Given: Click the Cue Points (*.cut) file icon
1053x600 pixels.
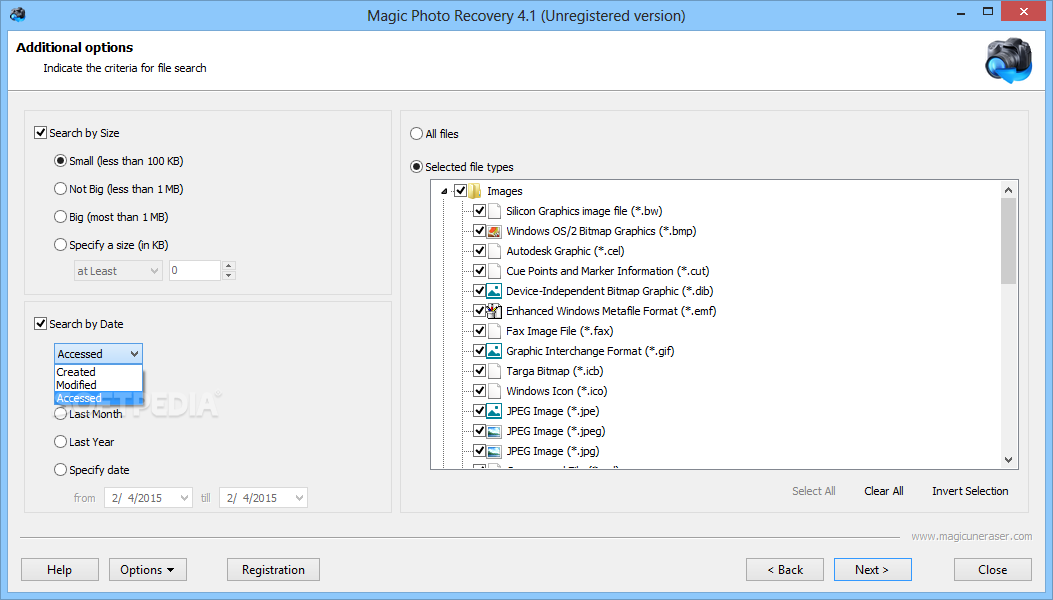Looking at the screenshot, I should tap(494, 271).
